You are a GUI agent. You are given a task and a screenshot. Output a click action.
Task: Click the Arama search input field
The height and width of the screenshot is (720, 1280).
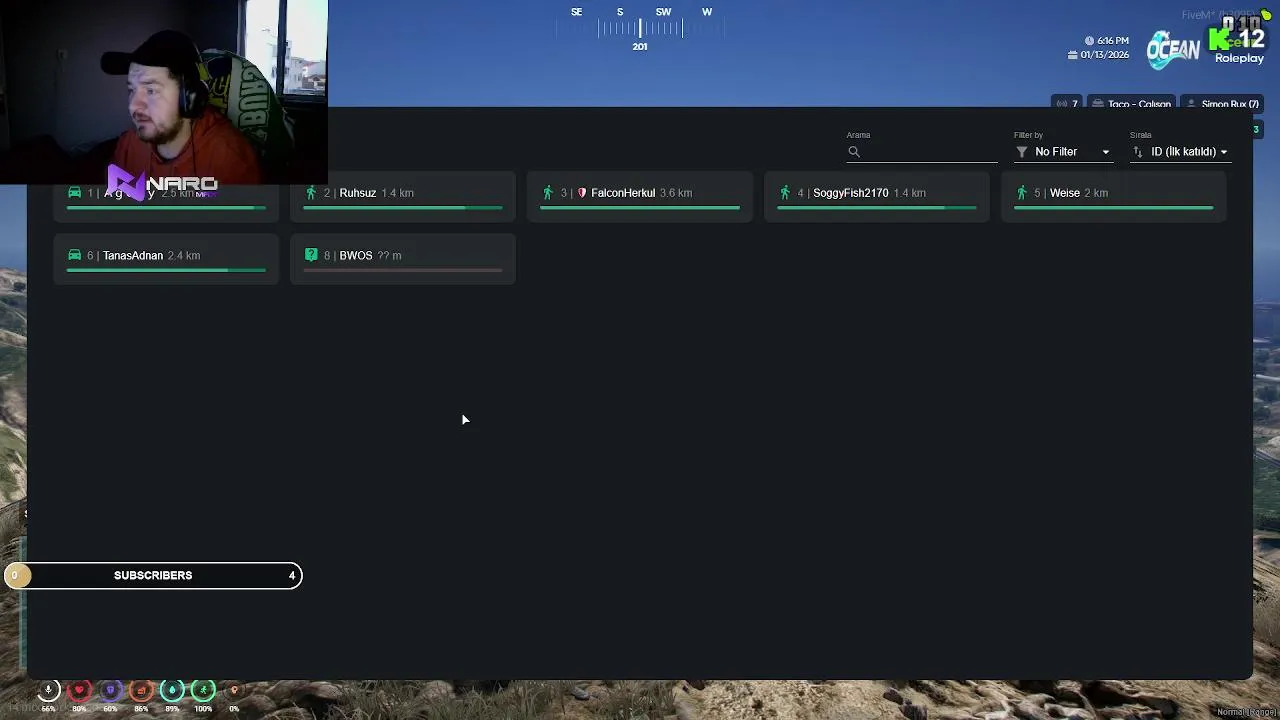922,152
